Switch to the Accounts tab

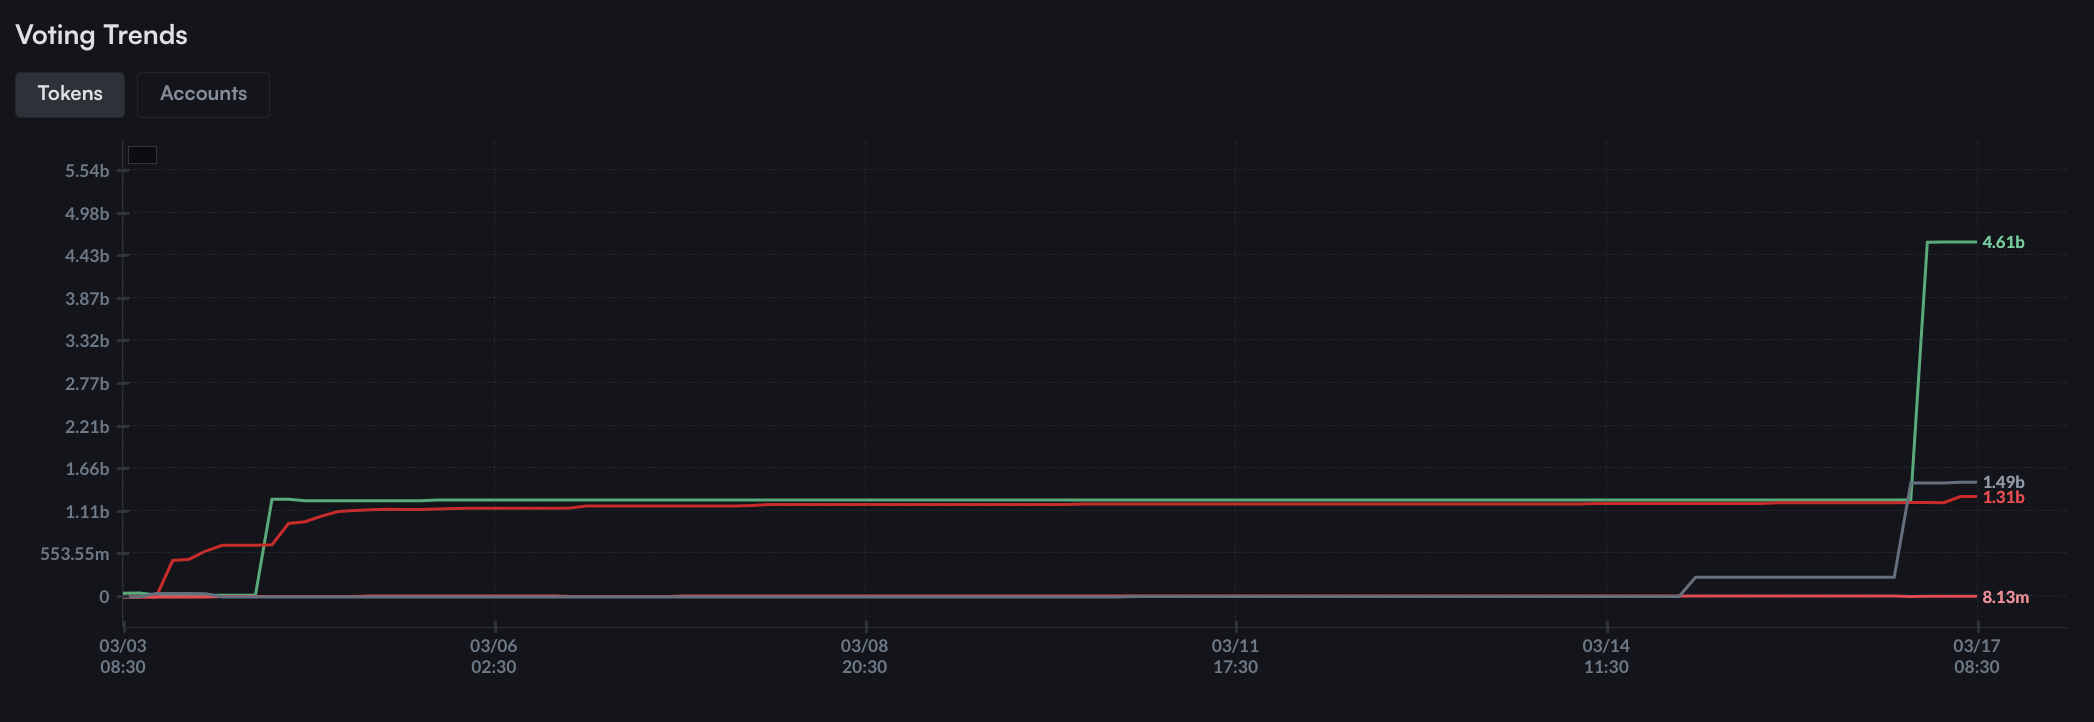(x=203, y=94)
